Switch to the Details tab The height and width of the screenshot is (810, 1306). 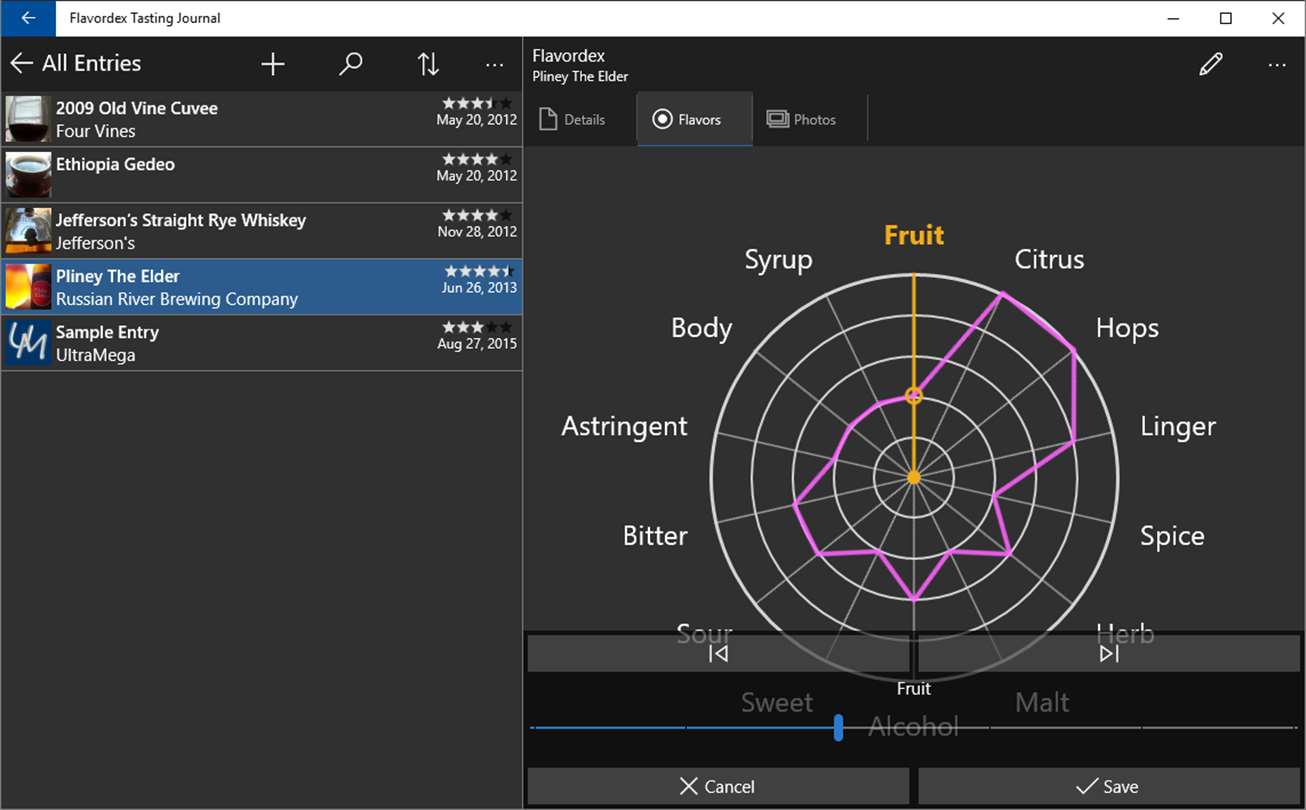tap(573, 120)
